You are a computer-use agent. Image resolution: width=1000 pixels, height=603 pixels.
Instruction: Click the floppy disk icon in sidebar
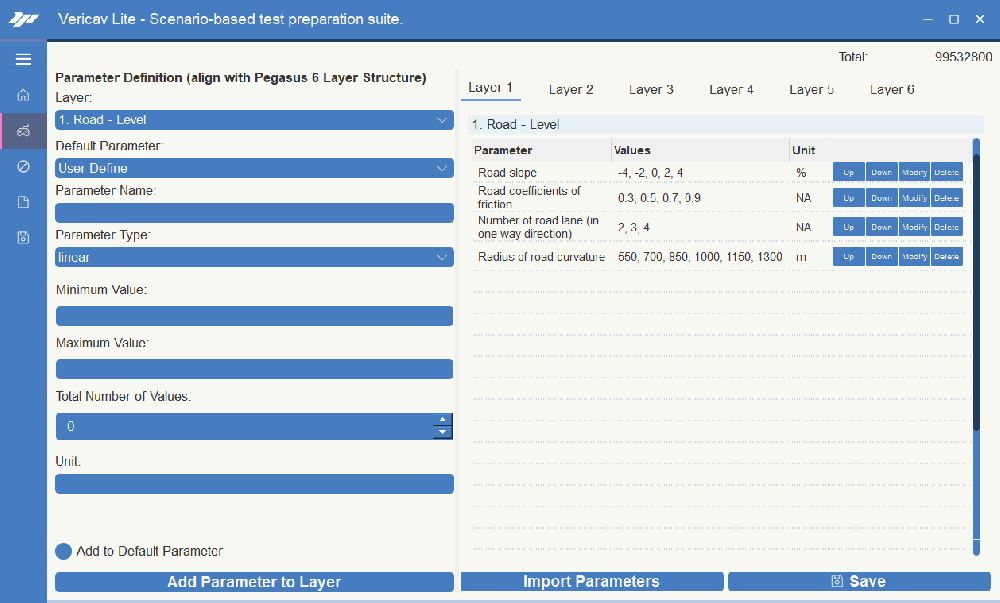click(x=23, y=238)
